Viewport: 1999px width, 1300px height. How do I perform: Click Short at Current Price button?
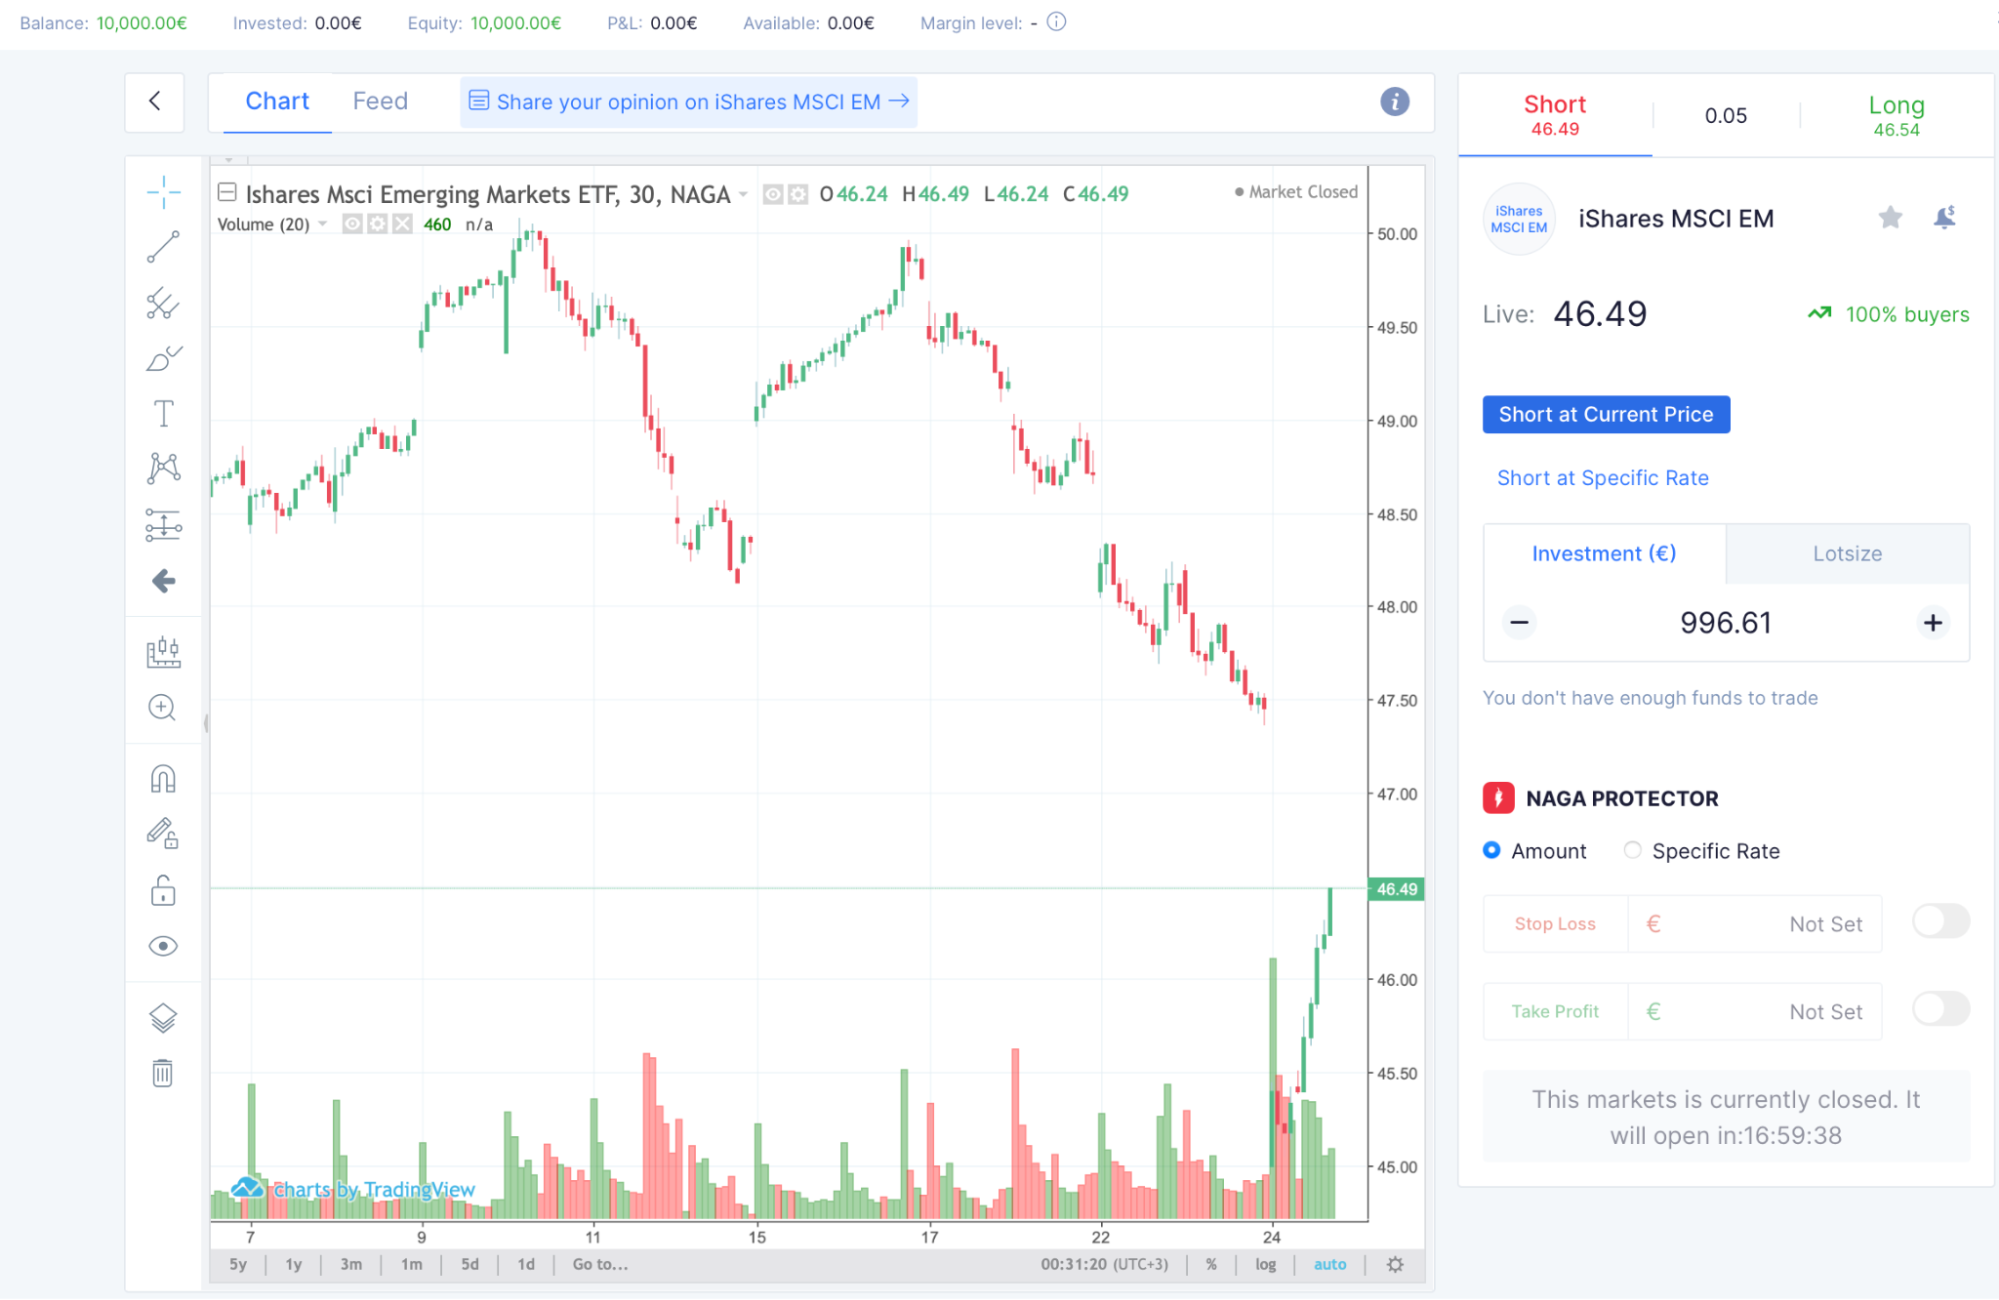point(1605,414)
